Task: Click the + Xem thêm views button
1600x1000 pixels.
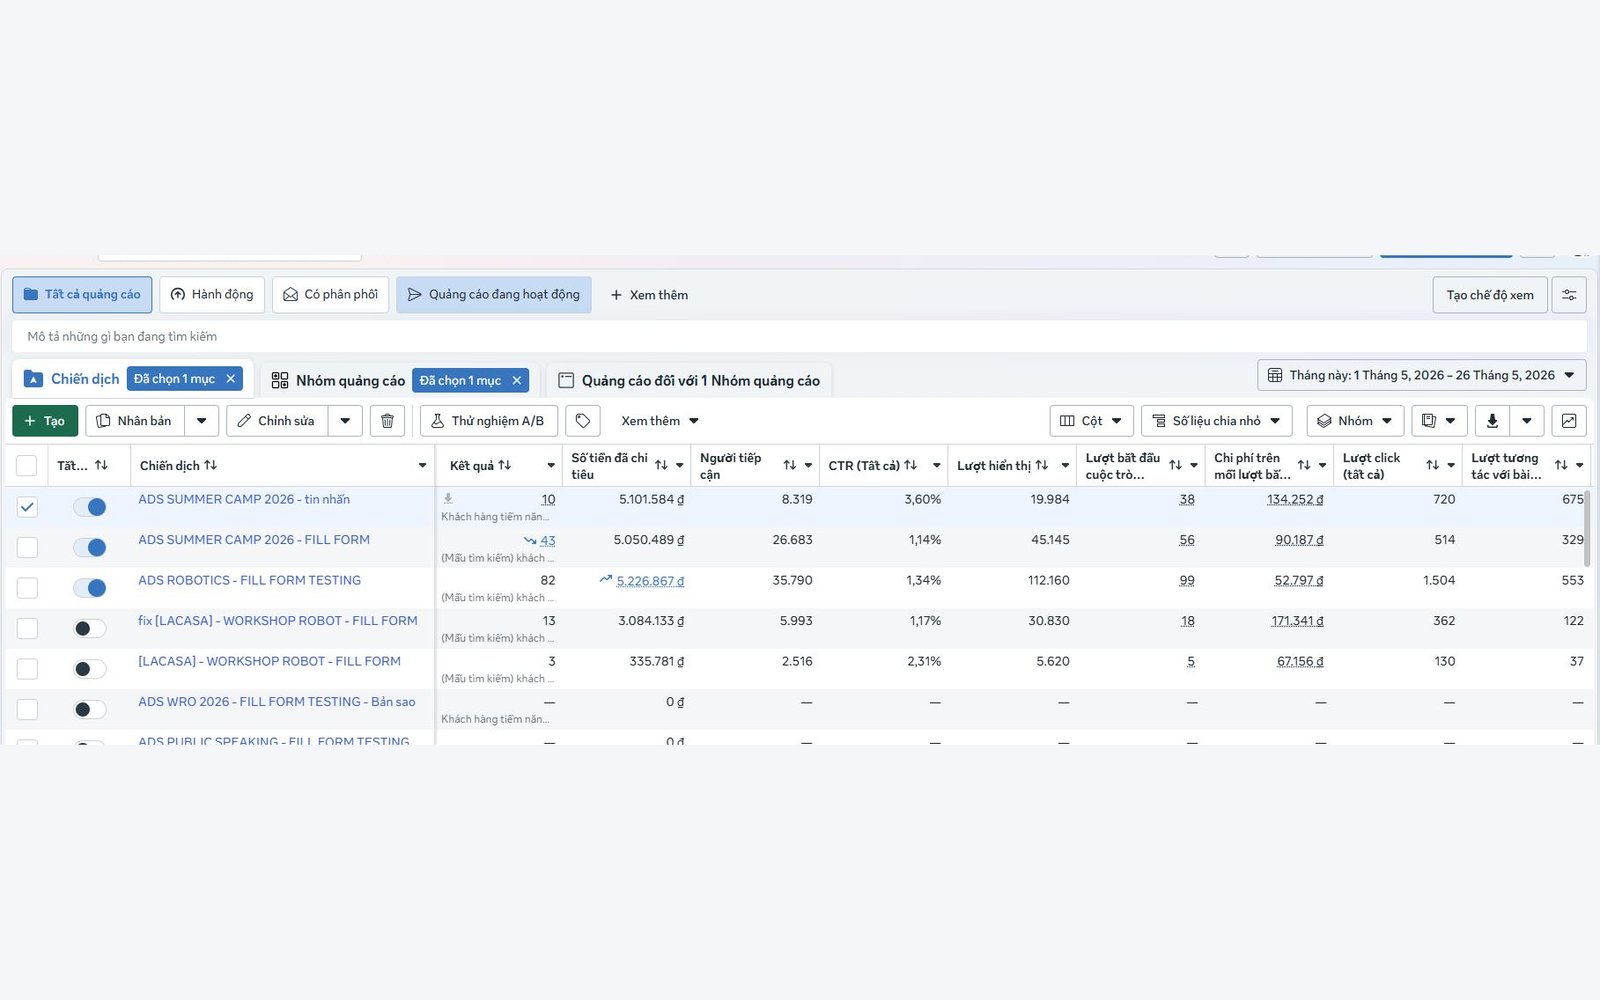Action: pos(649,295)
